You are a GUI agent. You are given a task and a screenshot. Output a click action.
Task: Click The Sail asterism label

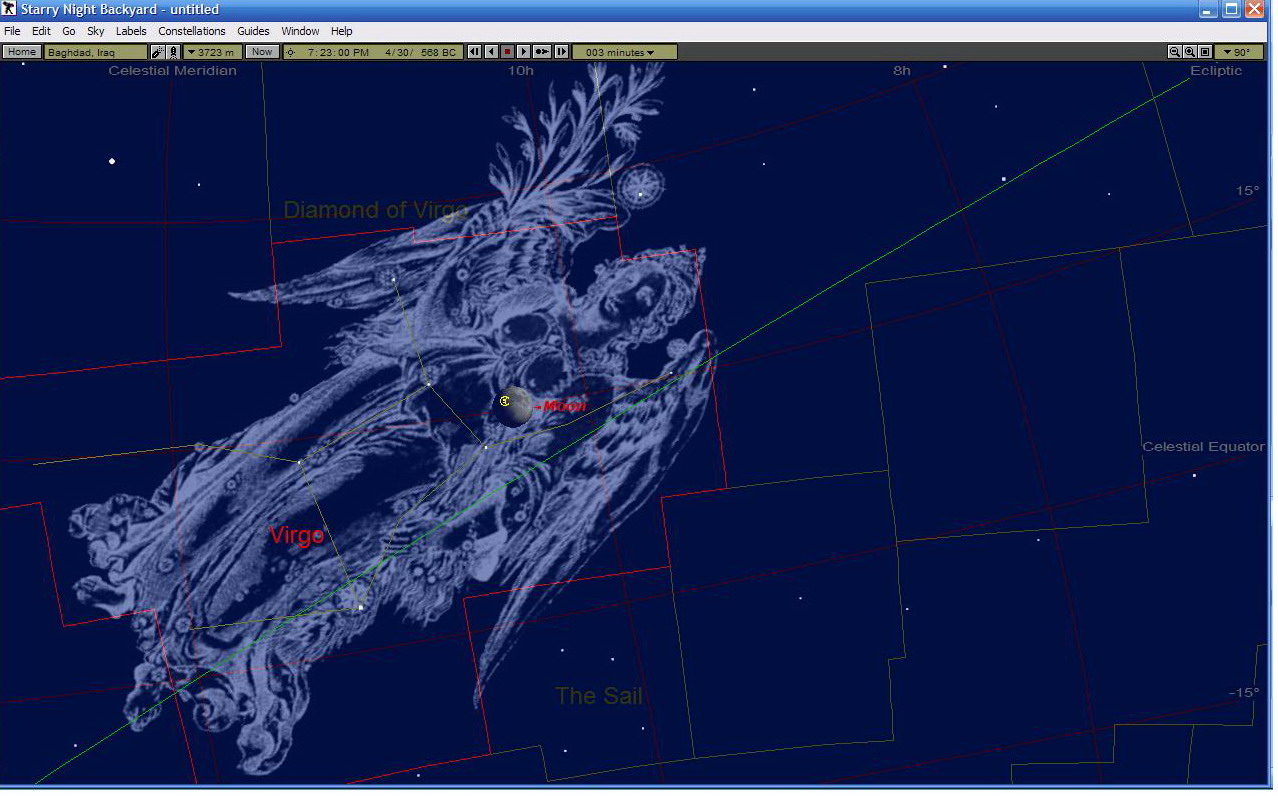click(x=599, y=696)
